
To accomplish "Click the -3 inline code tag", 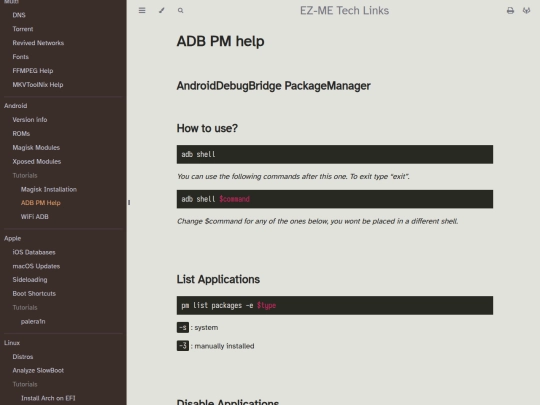I will pyautogui.click(x=183, y=346).
